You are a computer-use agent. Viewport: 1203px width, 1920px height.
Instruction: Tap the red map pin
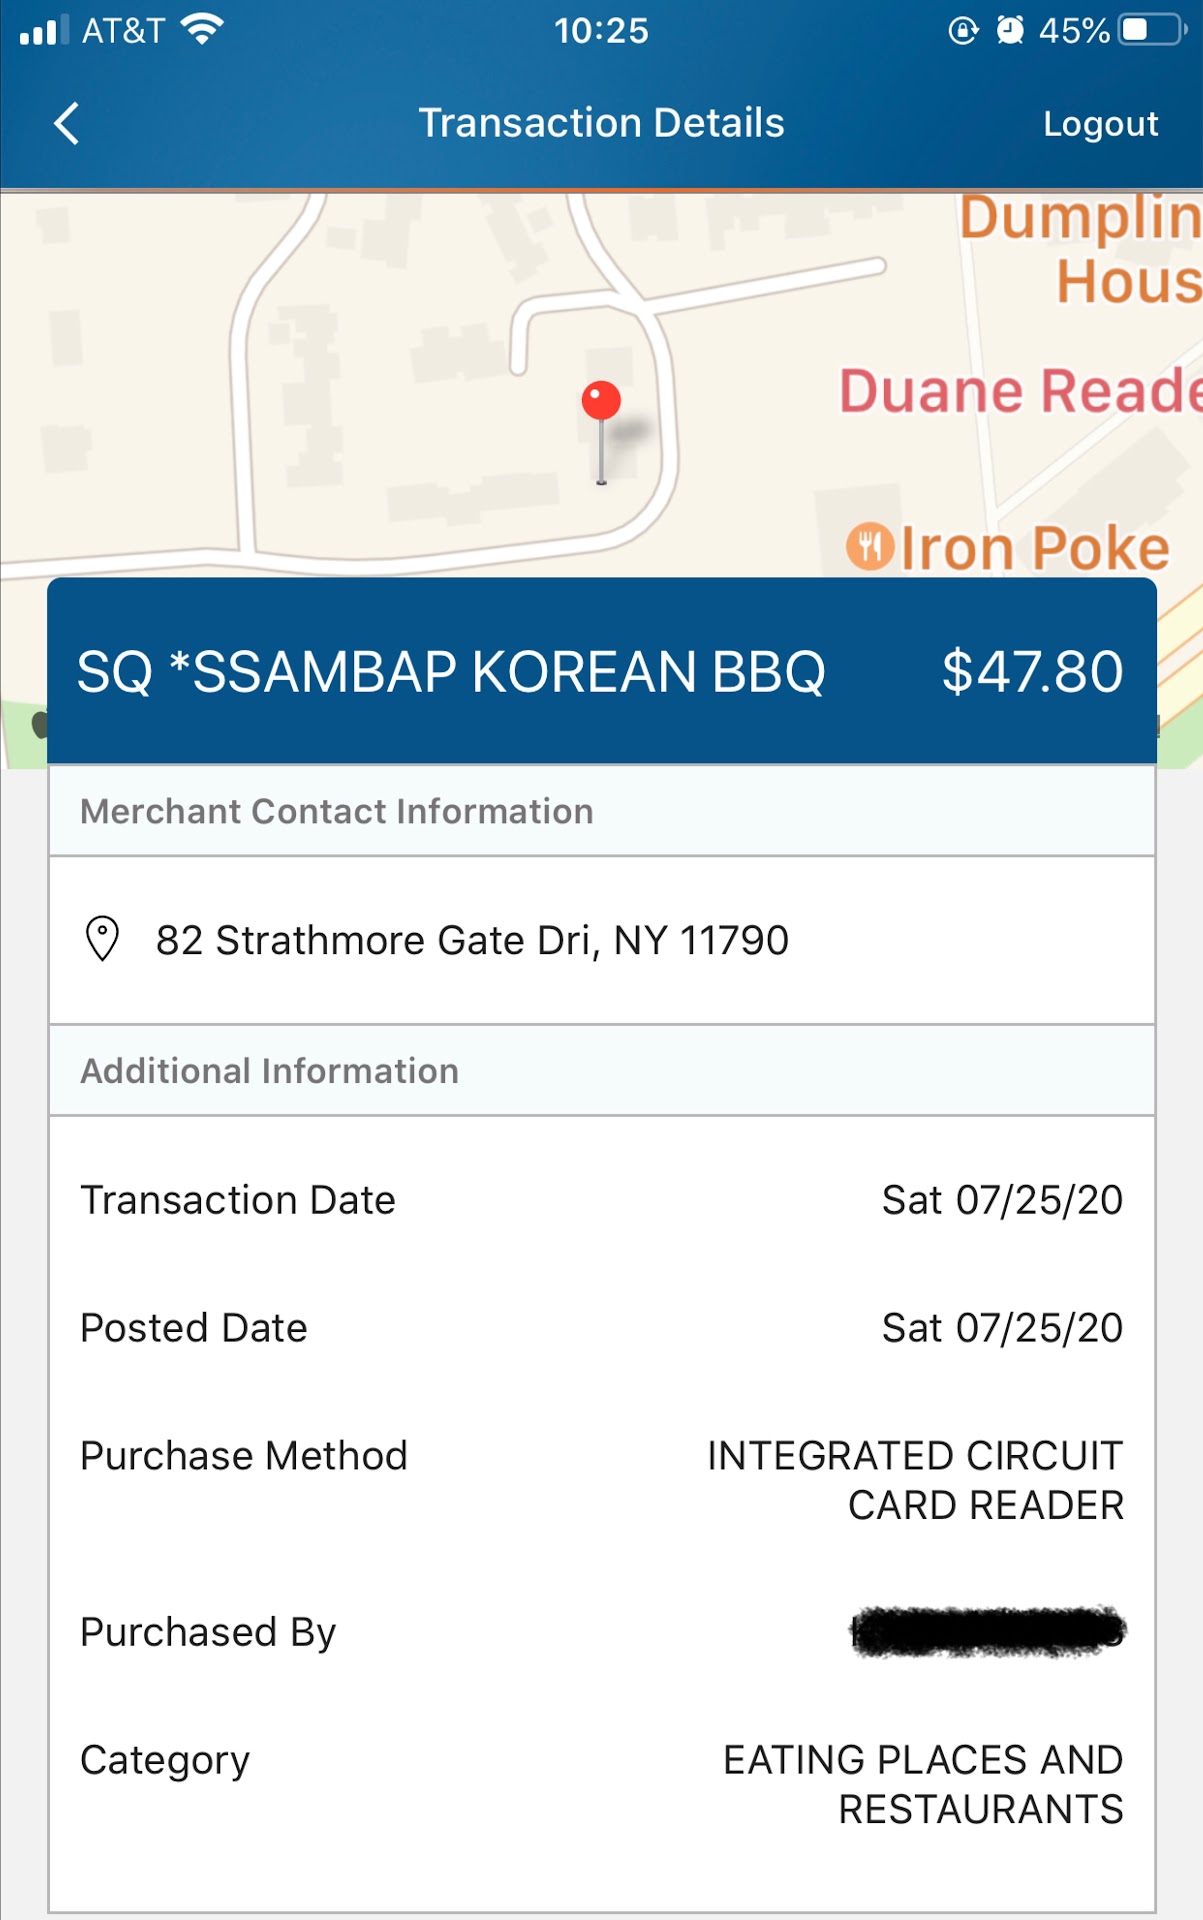pyautogui.click(x=601, y=402)
